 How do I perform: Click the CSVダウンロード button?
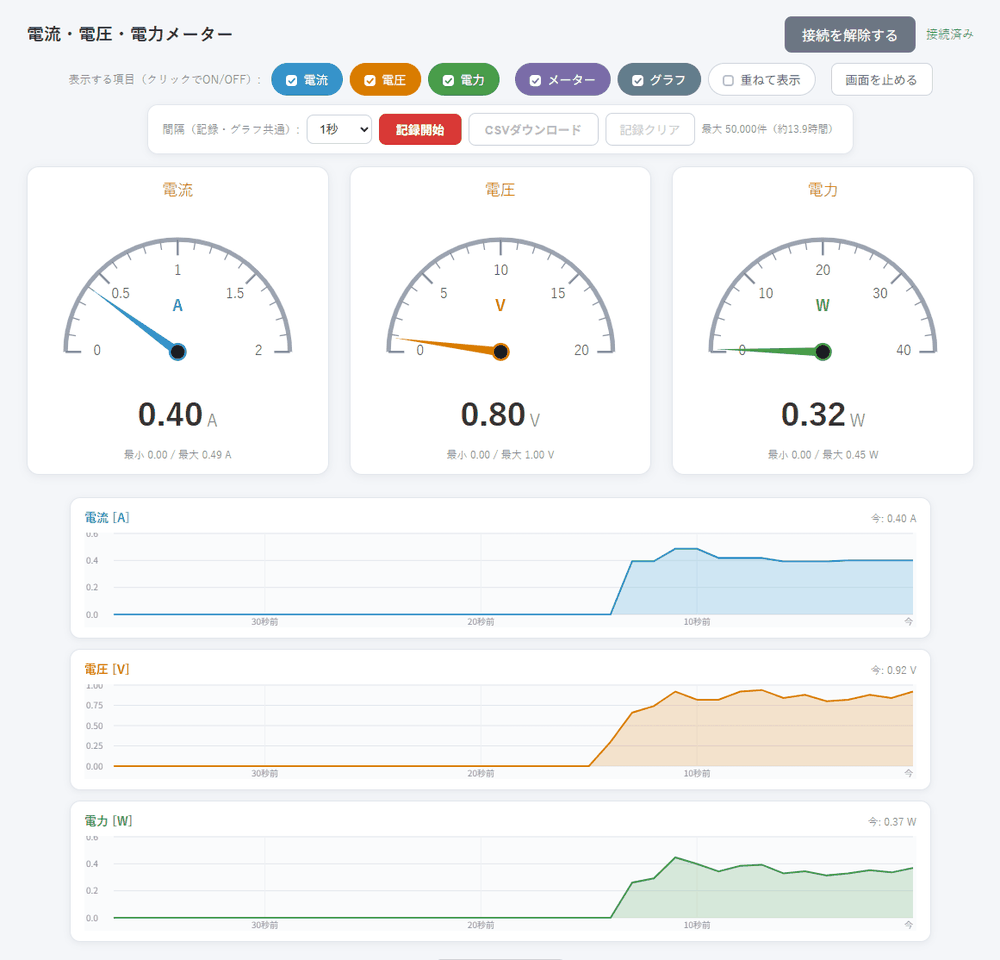[533, 129]
